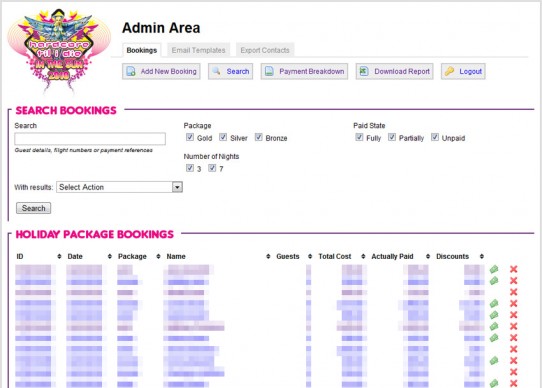The width and height of the screenshot is (542, 388).
Task: Open the Select Action dropdown
Action: point(119,187)
